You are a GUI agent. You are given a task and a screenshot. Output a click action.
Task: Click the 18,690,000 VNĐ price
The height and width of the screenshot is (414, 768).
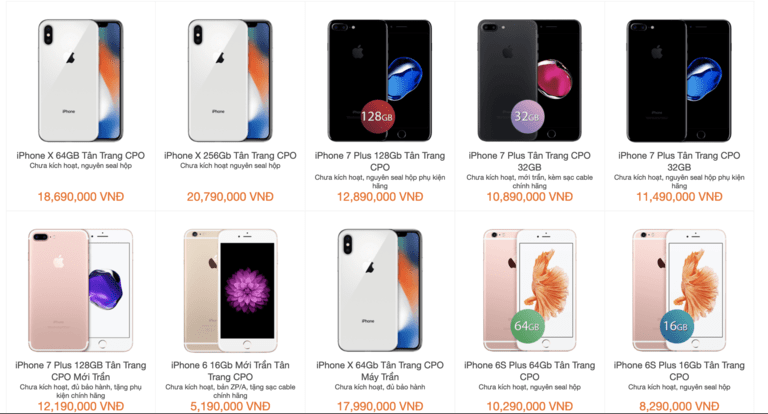click(x=81, y=196)
